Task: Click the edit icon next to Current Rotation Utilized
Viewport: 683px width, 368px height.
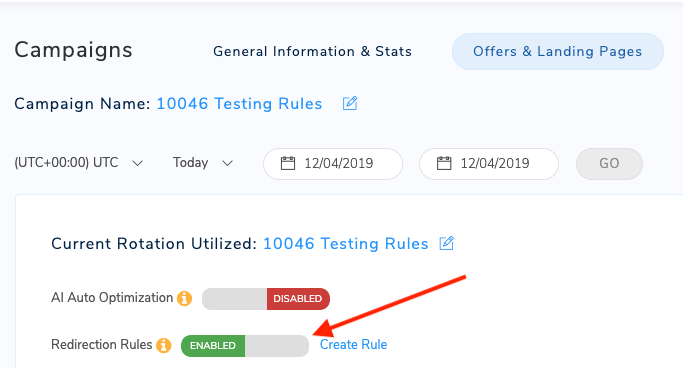Action: click(446, 243)
